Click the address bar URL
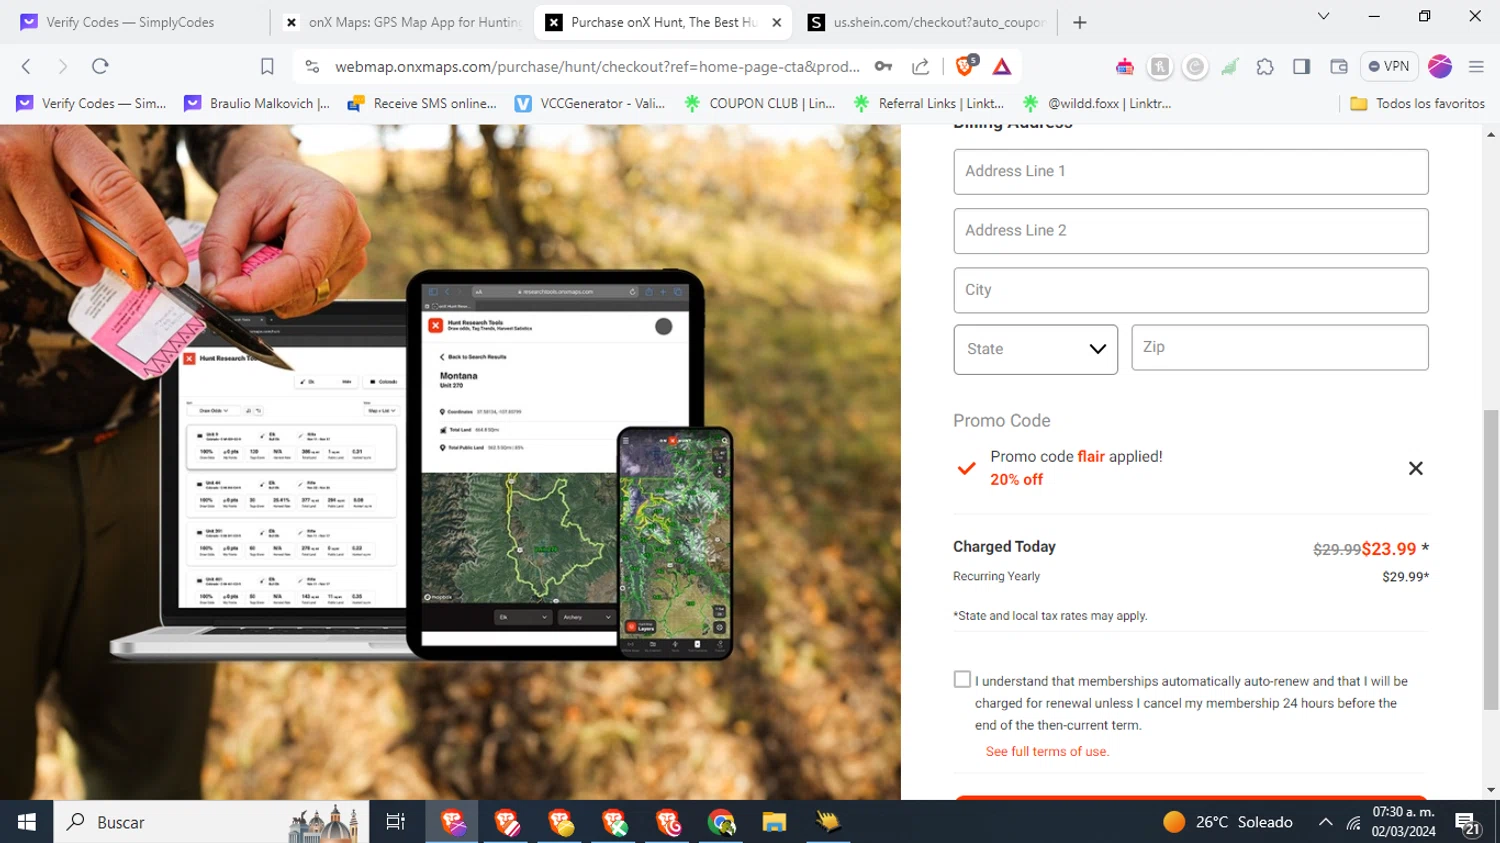Viewport: 1500px width, 843px height. click(x=597, y=66)
